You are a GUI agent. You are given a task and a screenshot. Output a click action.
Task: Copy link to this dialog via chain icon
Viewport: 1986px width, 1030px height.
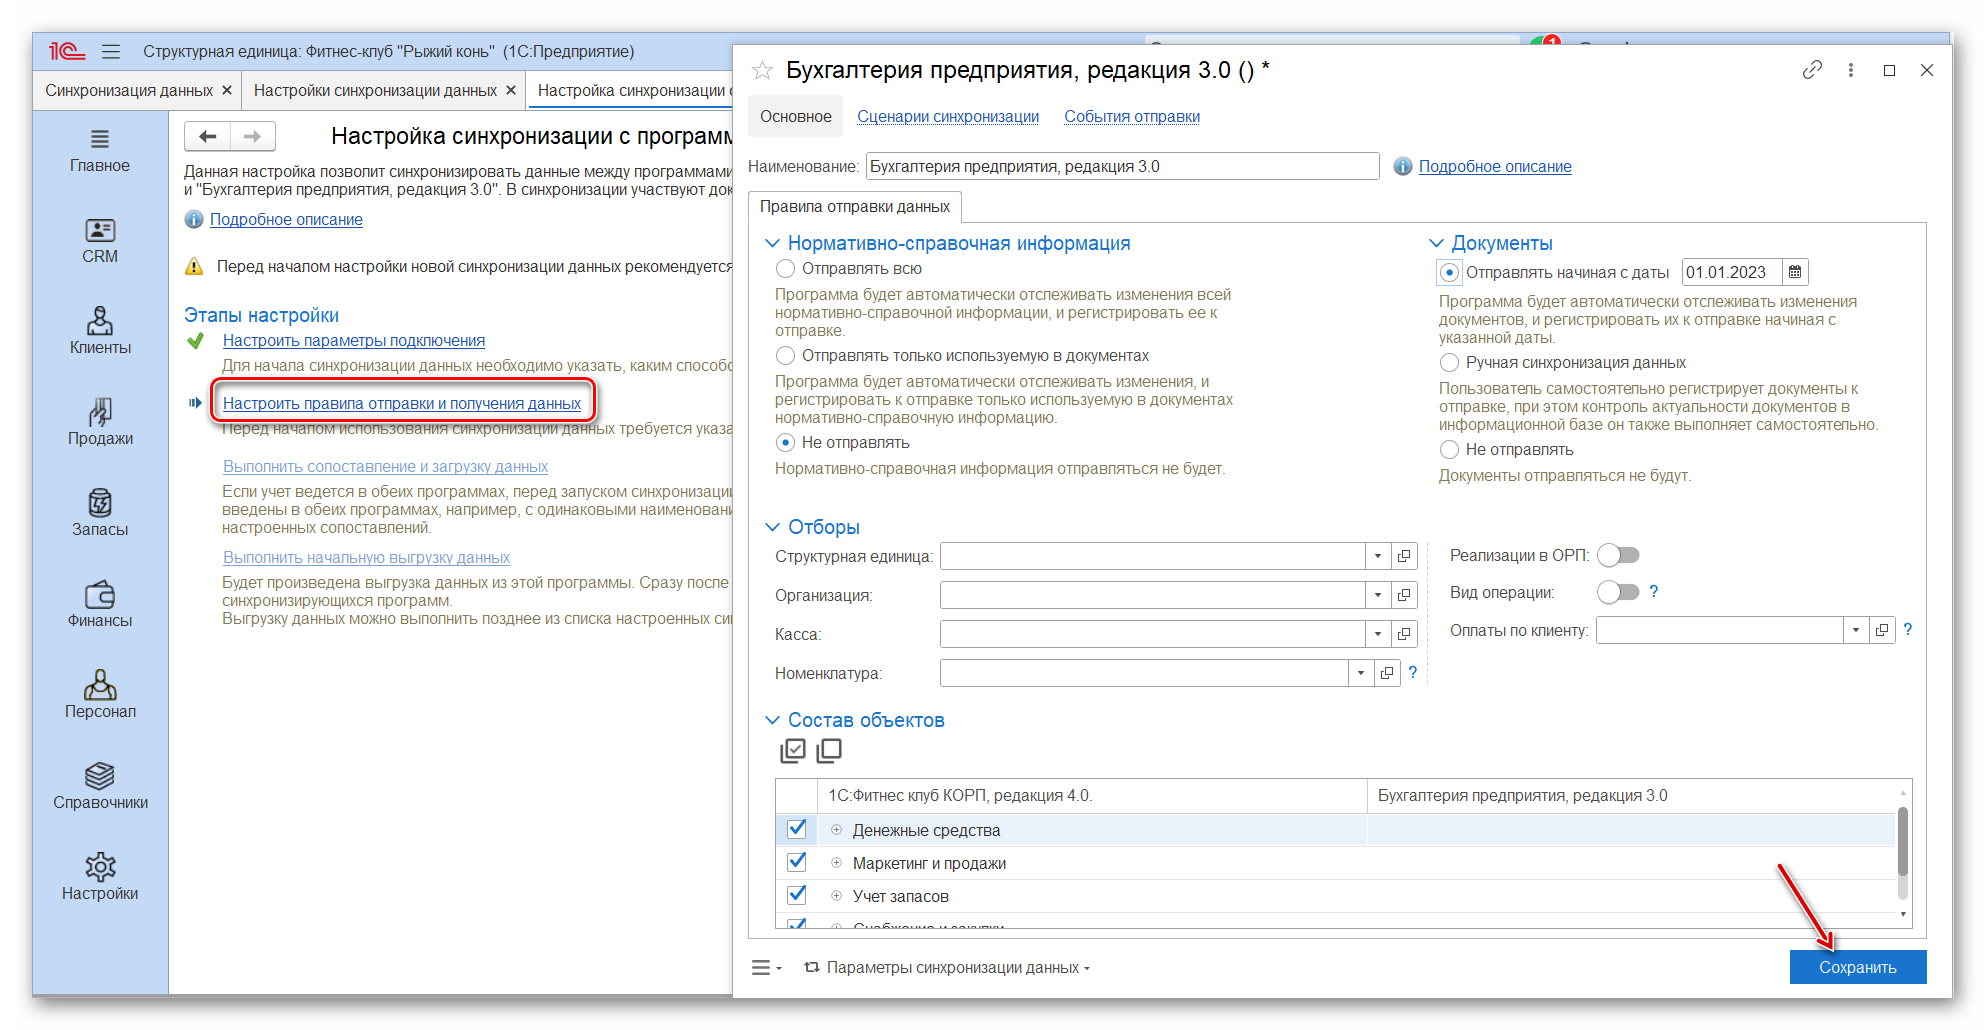pyautogui.click(x=1812, y=70)
